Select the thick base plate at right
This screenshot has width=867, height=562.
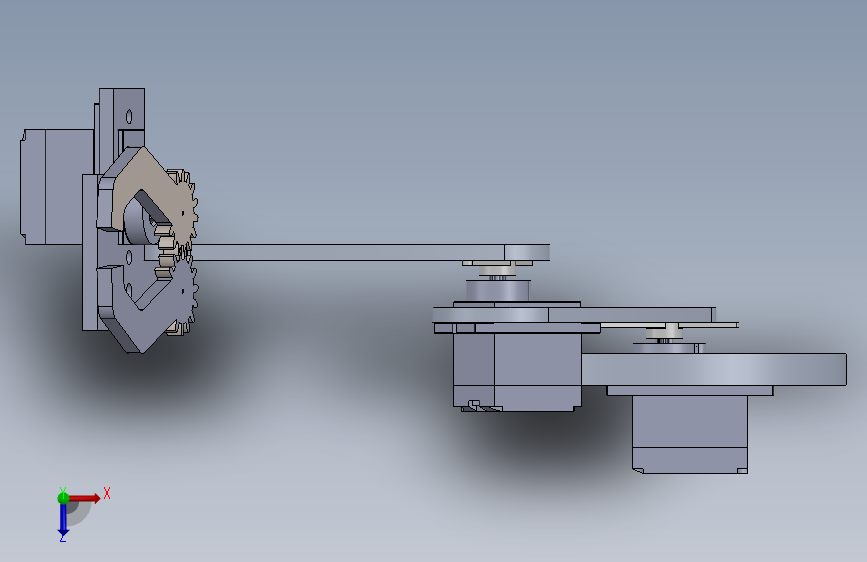click(x=713, y=370)
